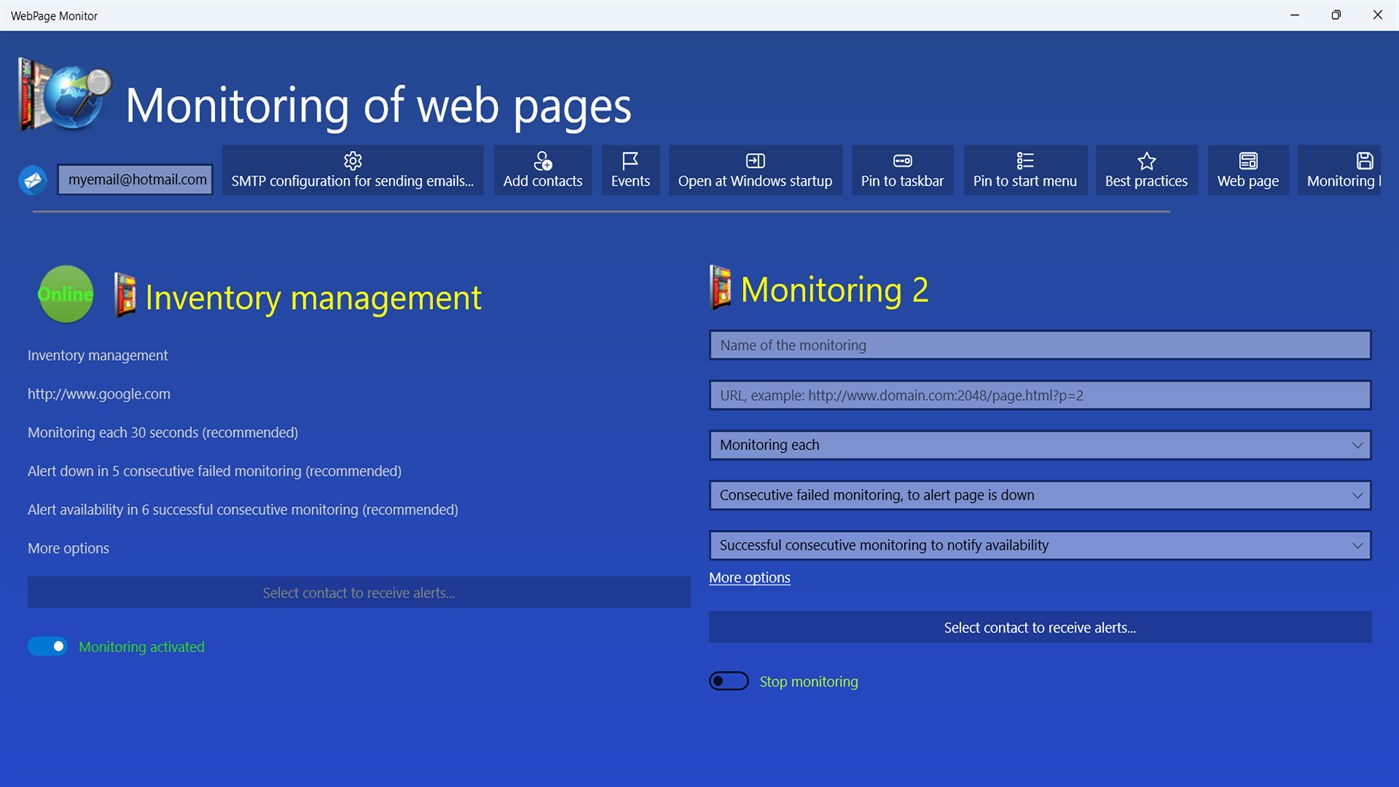Click the Monitoring 2 yellow heading
This screenshot has width=1399, height=787.
[834, 289]
